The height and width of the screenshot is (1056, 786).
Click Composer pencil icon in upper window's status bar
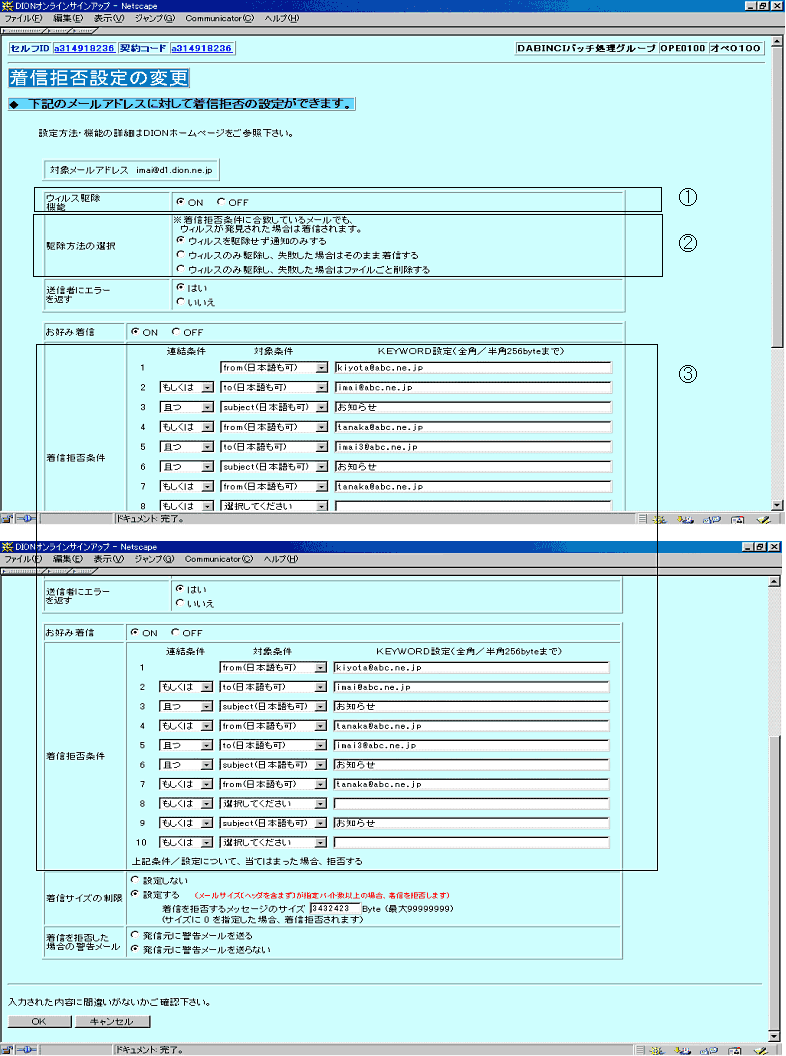pos(762,519)
